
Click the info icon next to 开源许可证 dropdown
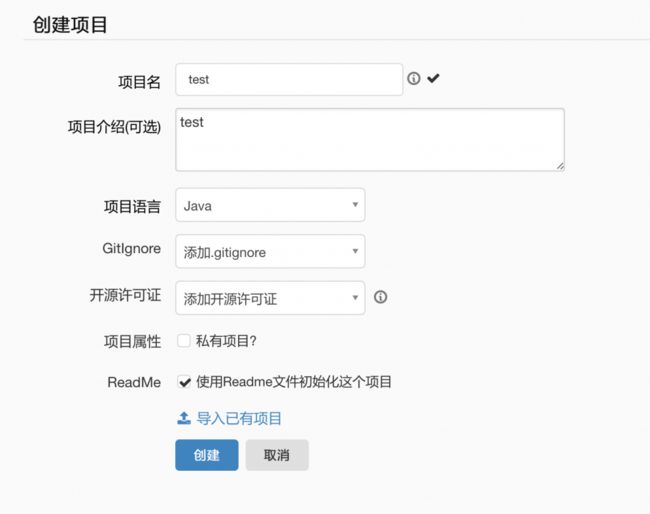click(380, 297)
